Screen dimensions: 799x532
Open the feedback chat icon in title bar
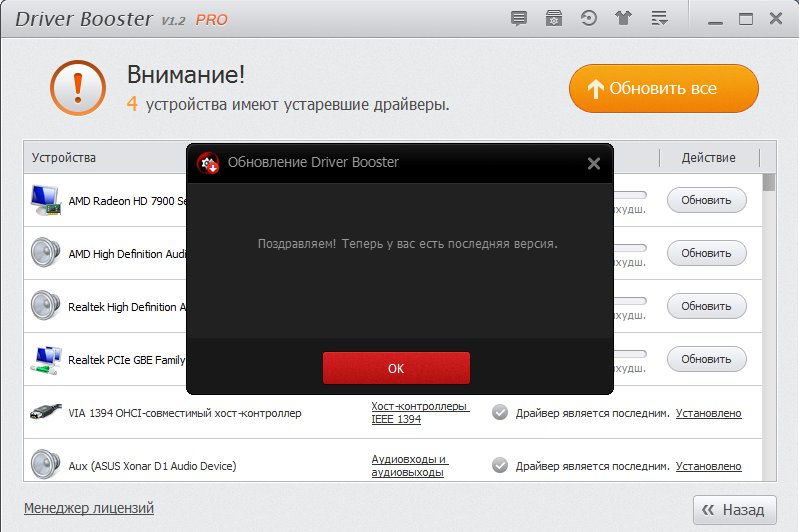[x=519, y=19]
